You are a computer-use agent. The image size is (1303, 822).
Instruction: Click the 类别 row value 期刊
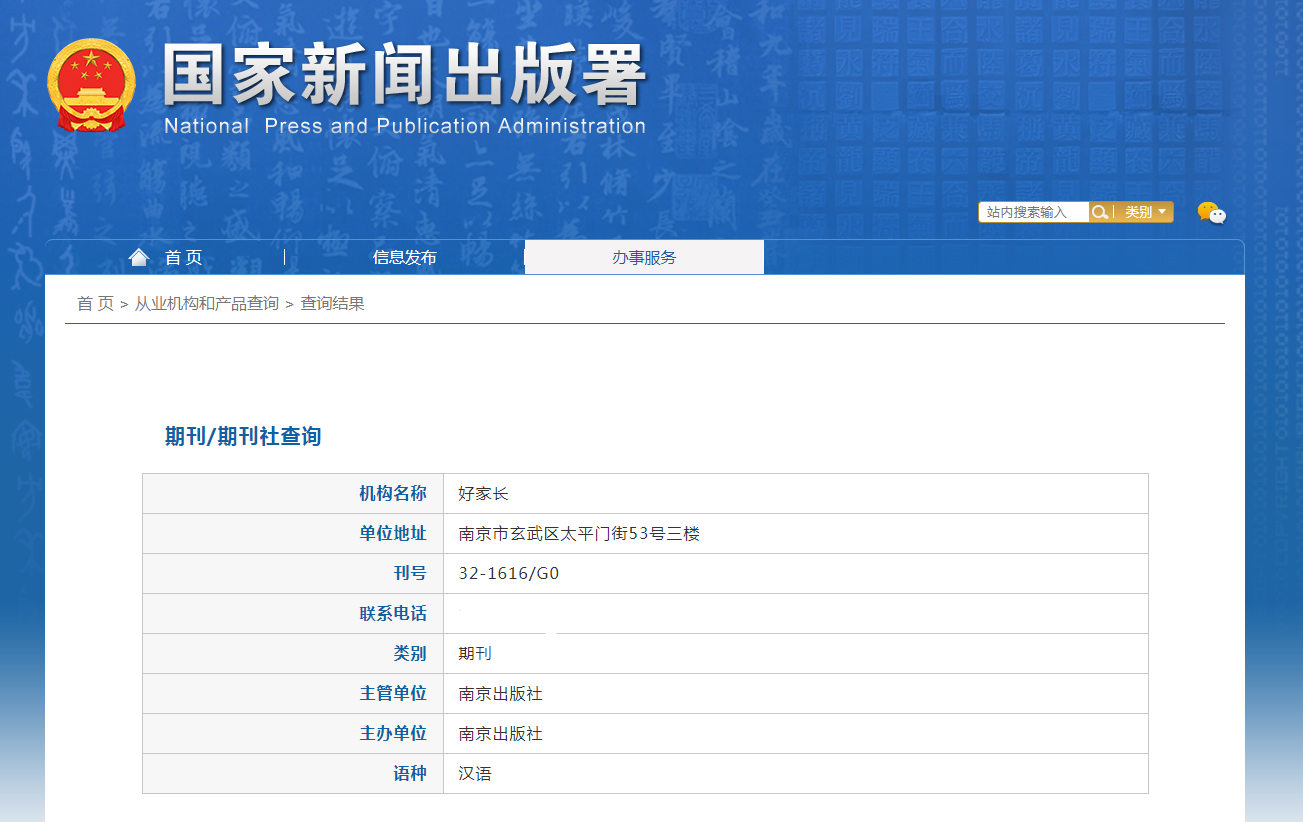pyautogui.click(x=475, y=654)
